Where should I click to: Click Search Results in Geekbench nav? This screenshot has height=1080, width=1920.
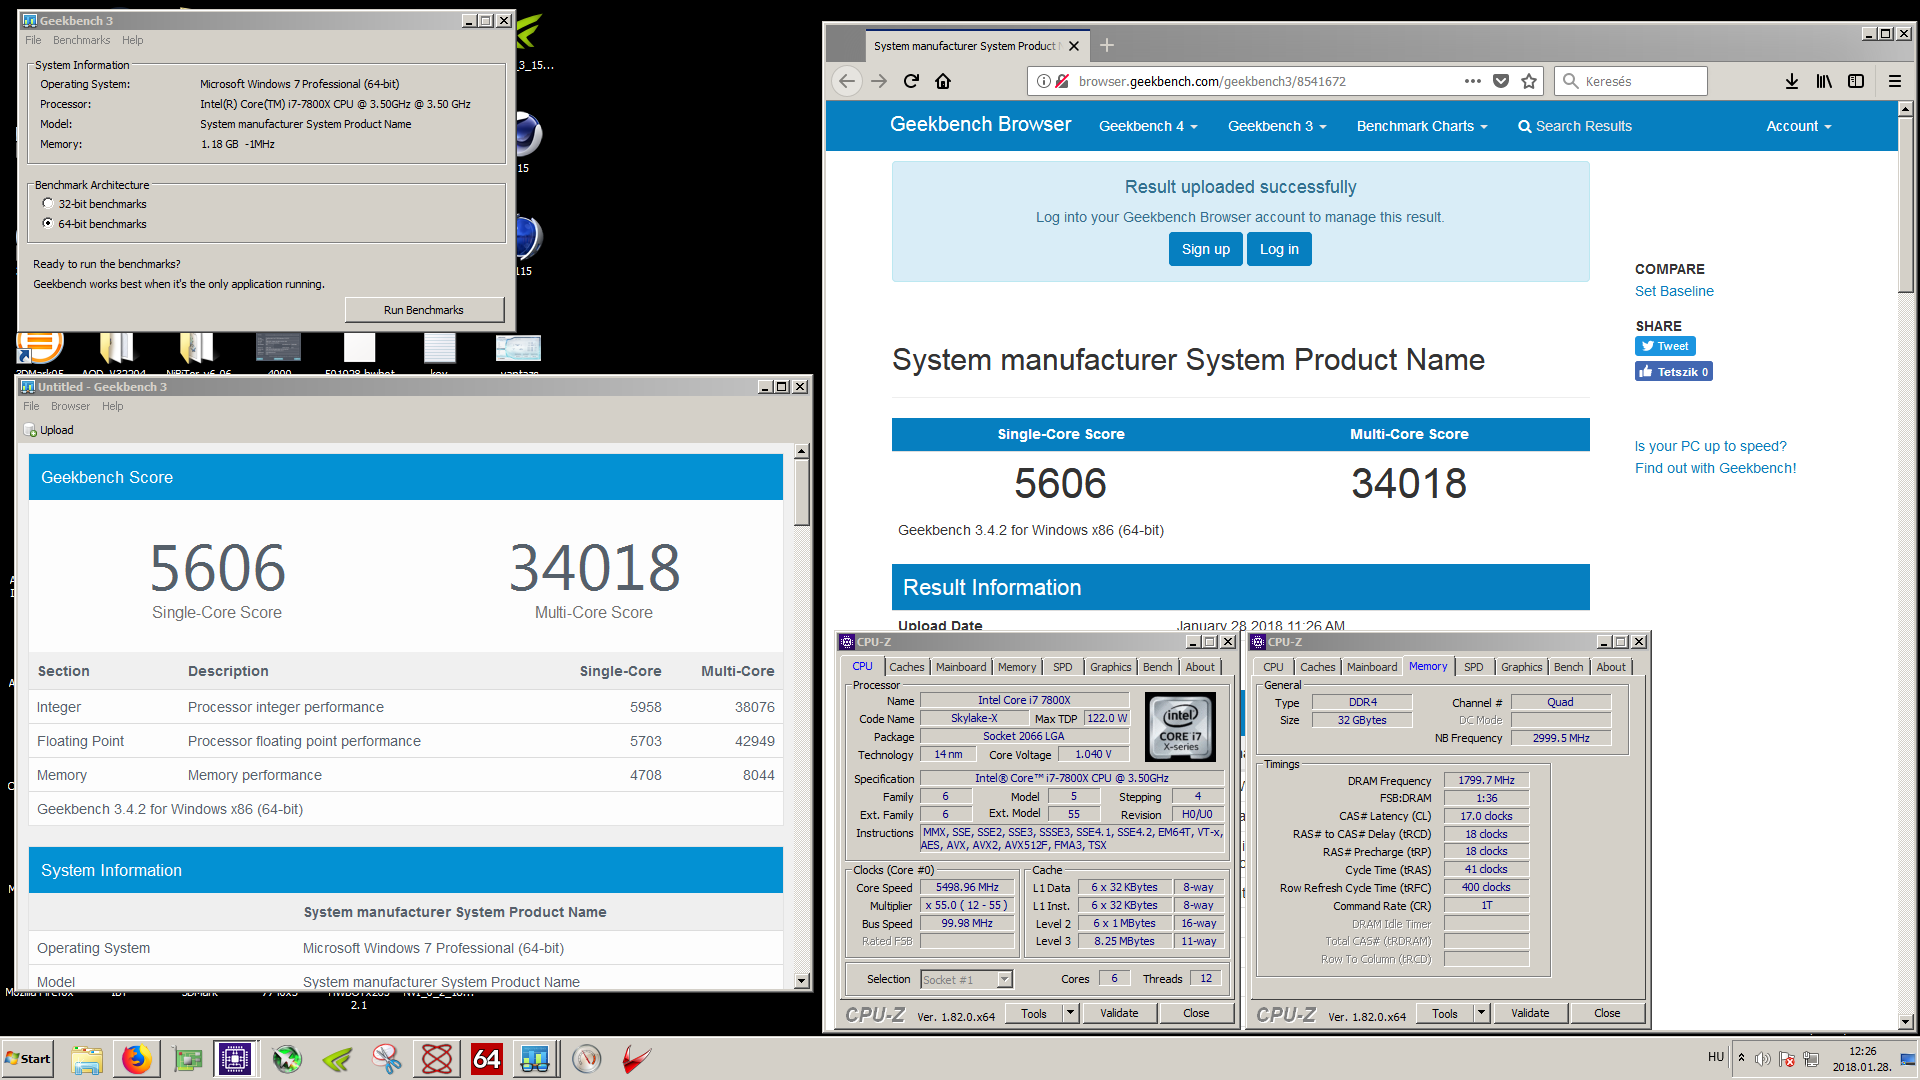1575,126
